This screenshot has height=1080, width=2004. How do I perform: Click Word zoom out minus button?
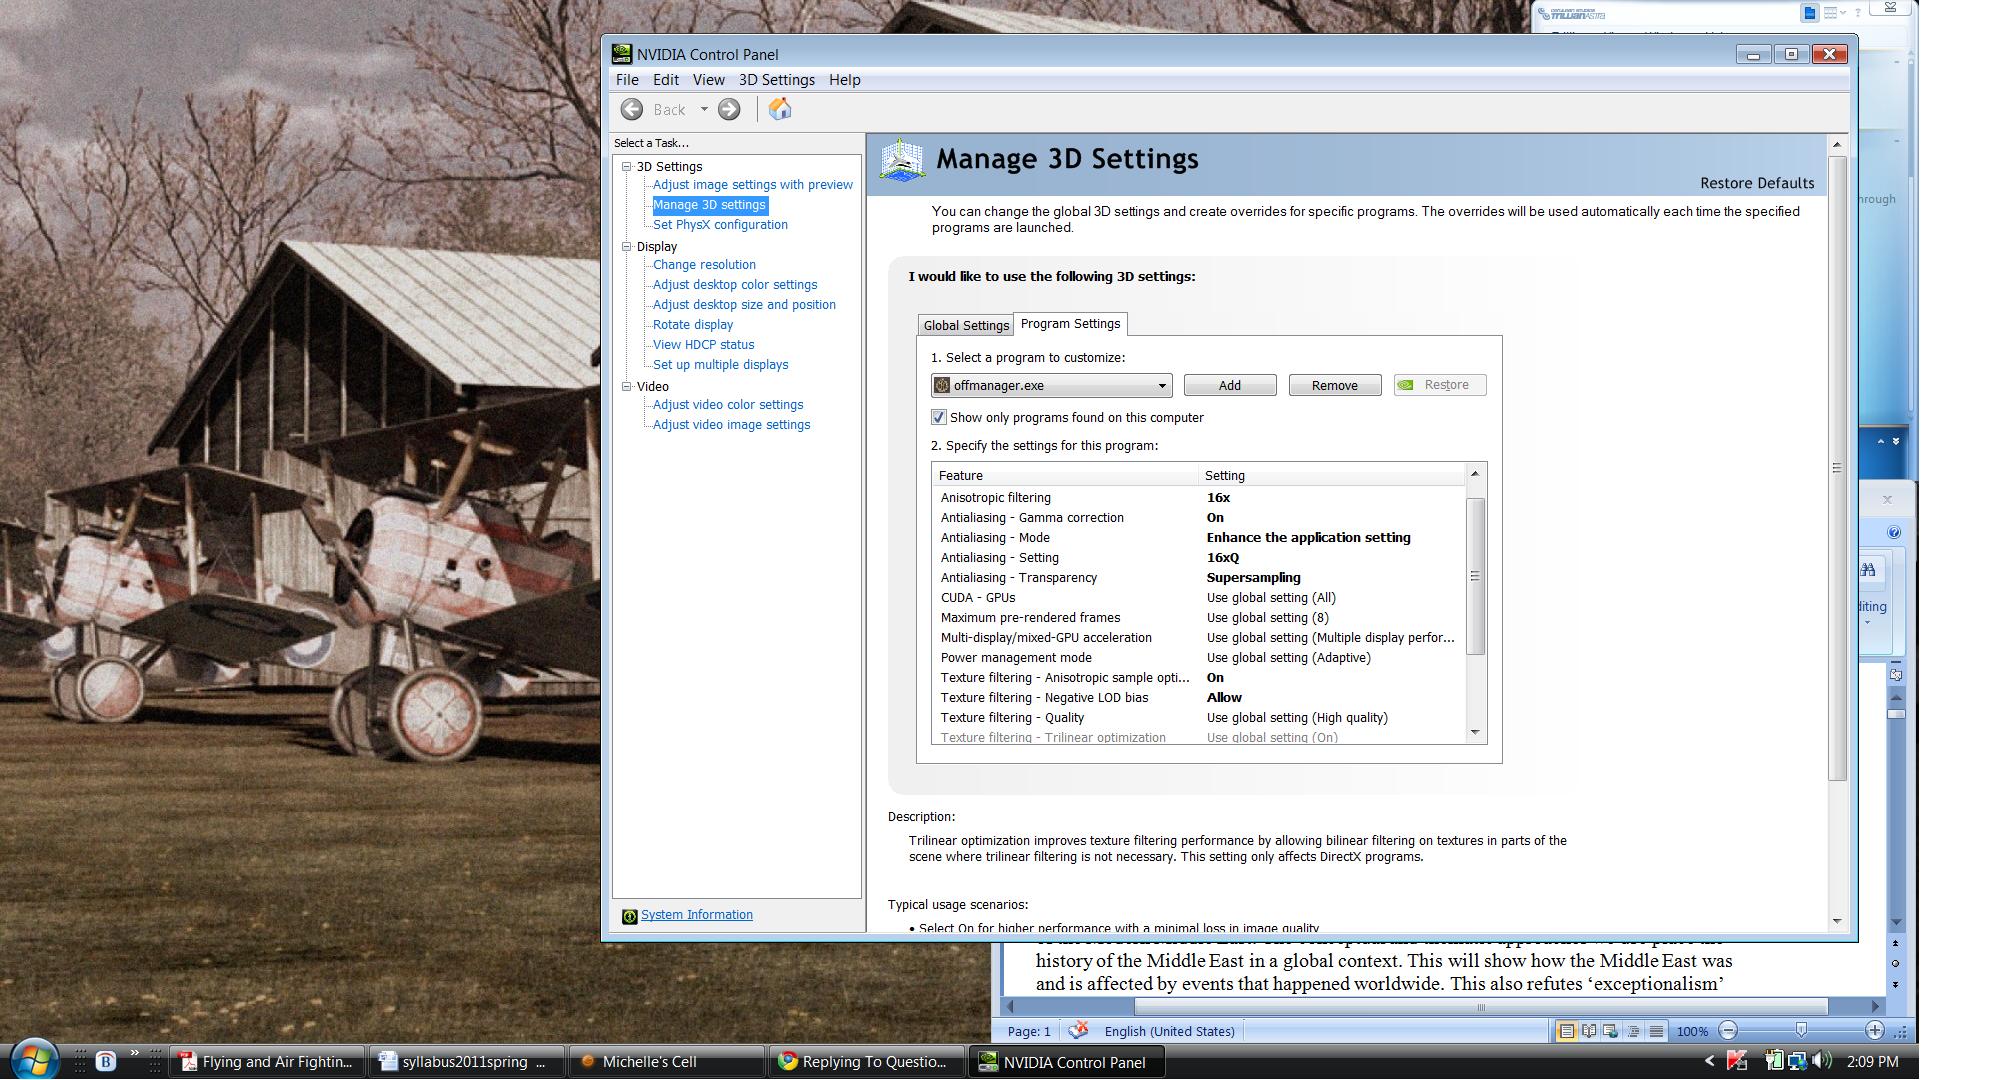point(1728,1031)
